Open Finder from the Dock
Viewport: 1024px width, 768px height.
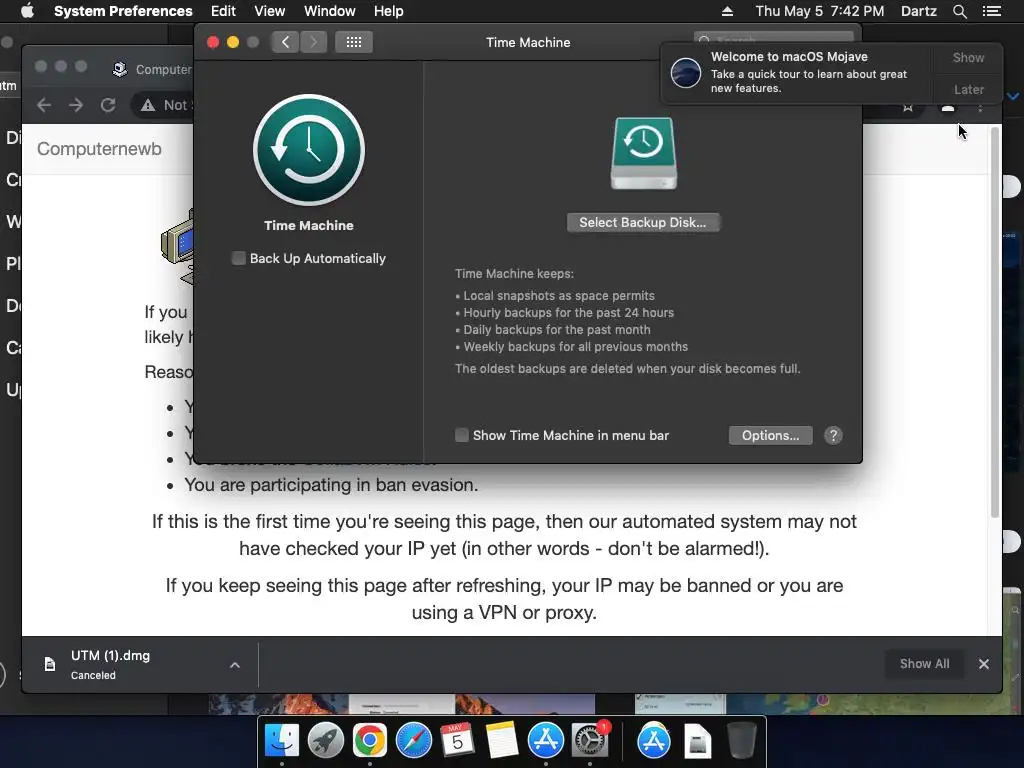click(281, 741)
